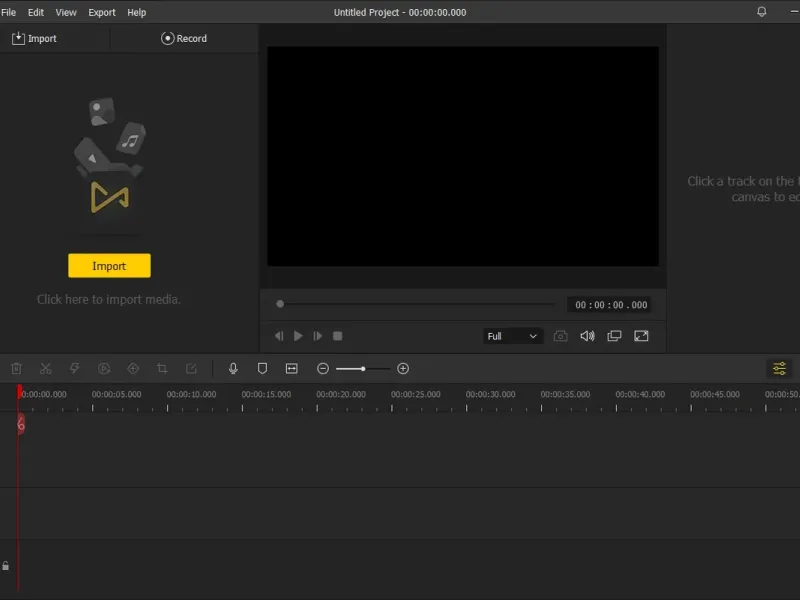Toggle the timeline settings panel button

pos(779,369)
